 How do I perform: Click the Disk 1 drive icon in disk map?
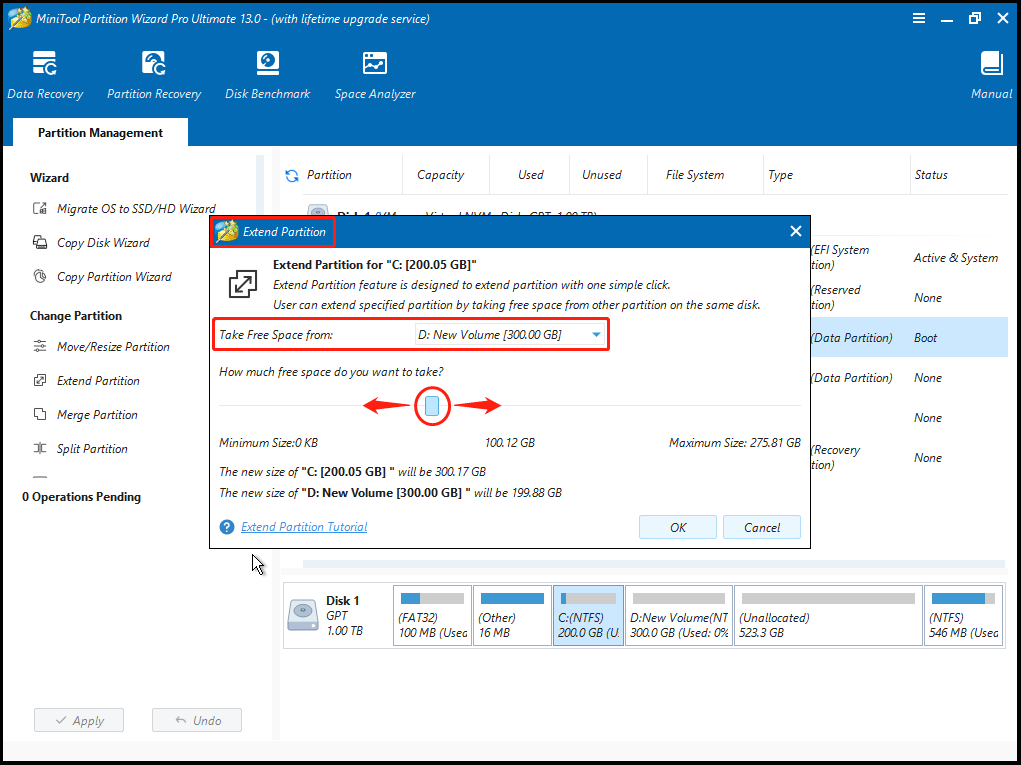[x=303, y=615]
